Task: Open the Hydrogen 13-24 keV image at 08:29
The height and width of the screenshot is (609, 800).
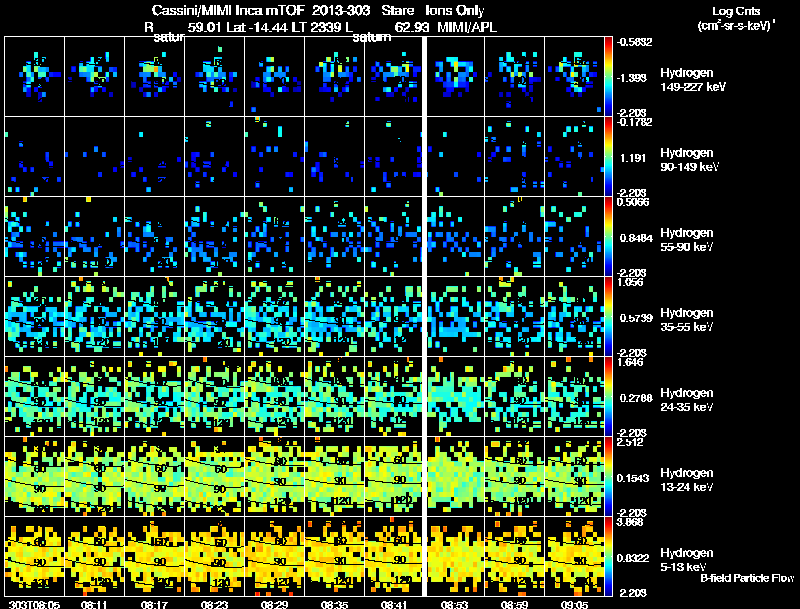Action: point(274,476)
